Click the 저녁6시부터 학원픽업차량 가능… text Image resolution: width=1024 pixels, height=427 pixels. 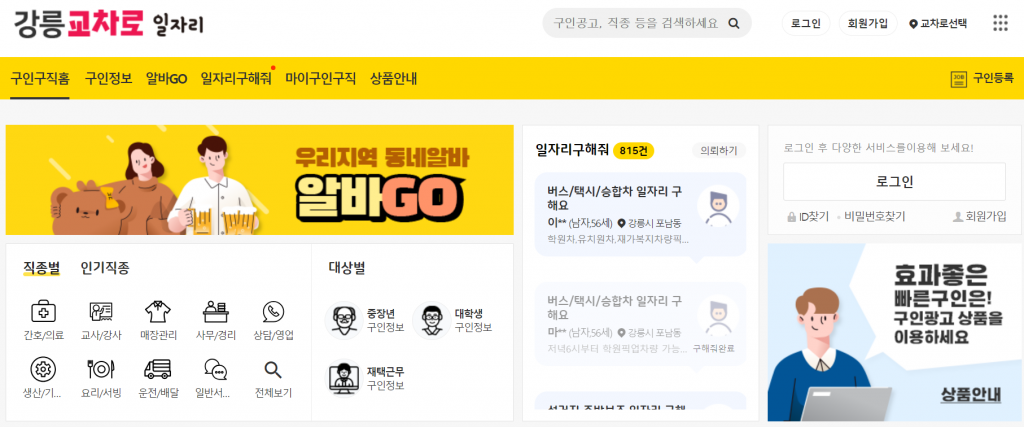pos(616,349)
